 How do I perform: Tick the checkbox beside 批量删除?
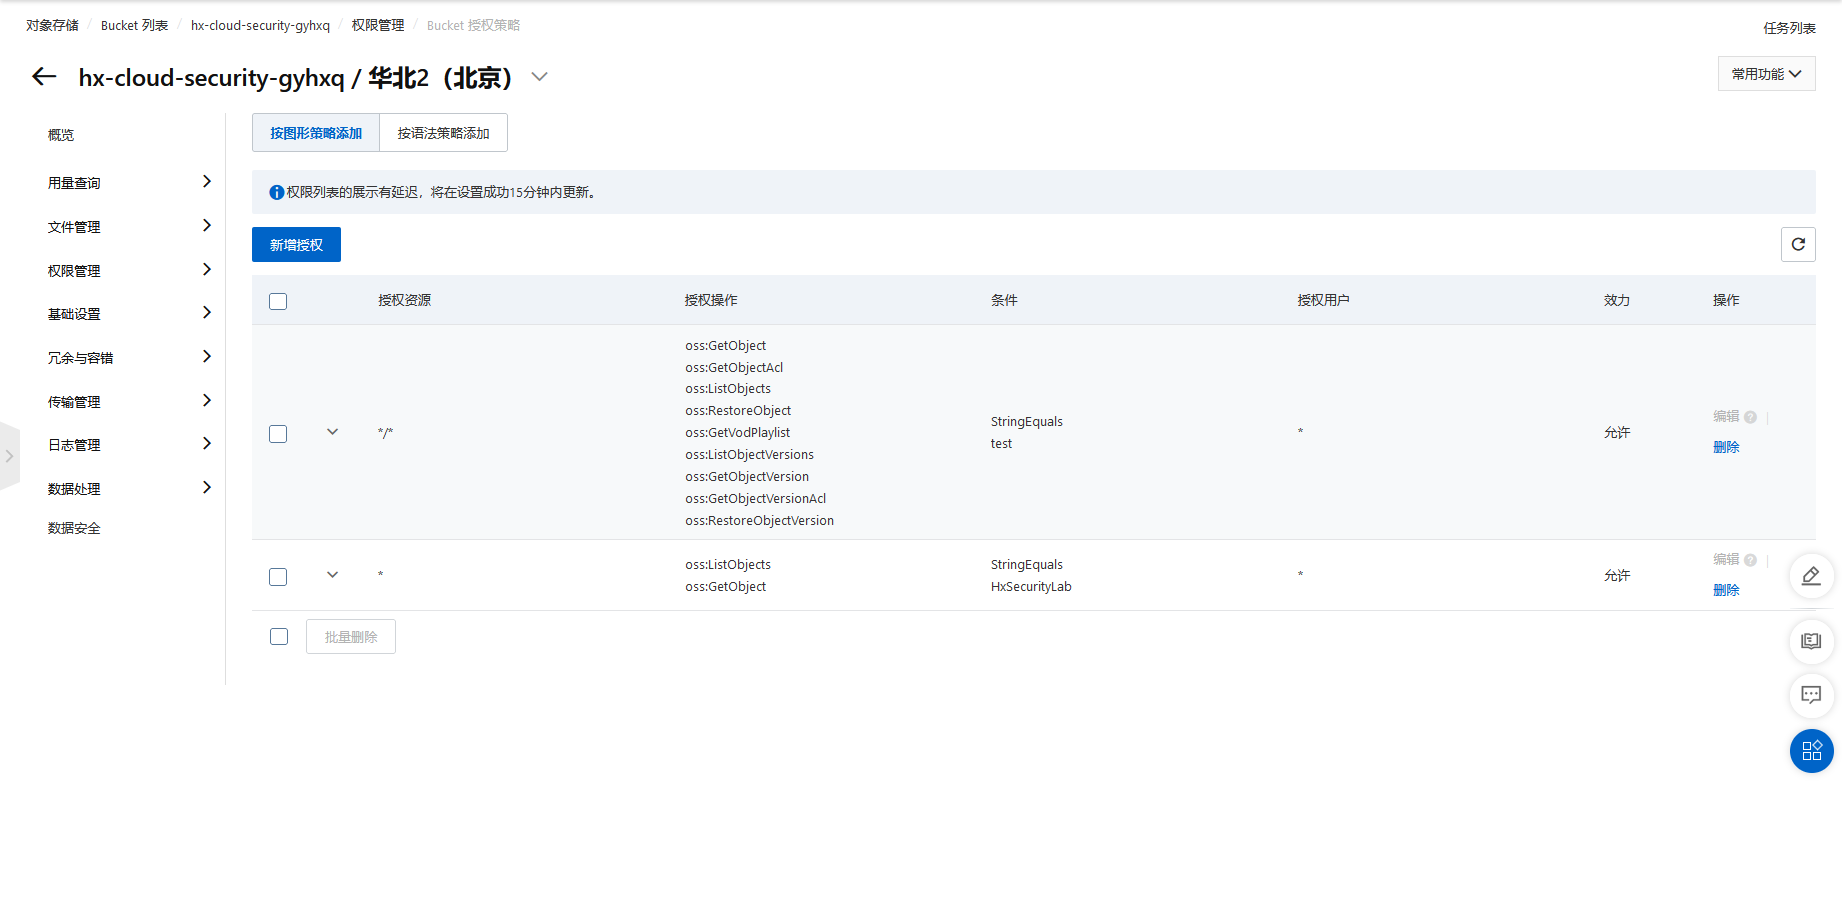(x=279, y=636)
